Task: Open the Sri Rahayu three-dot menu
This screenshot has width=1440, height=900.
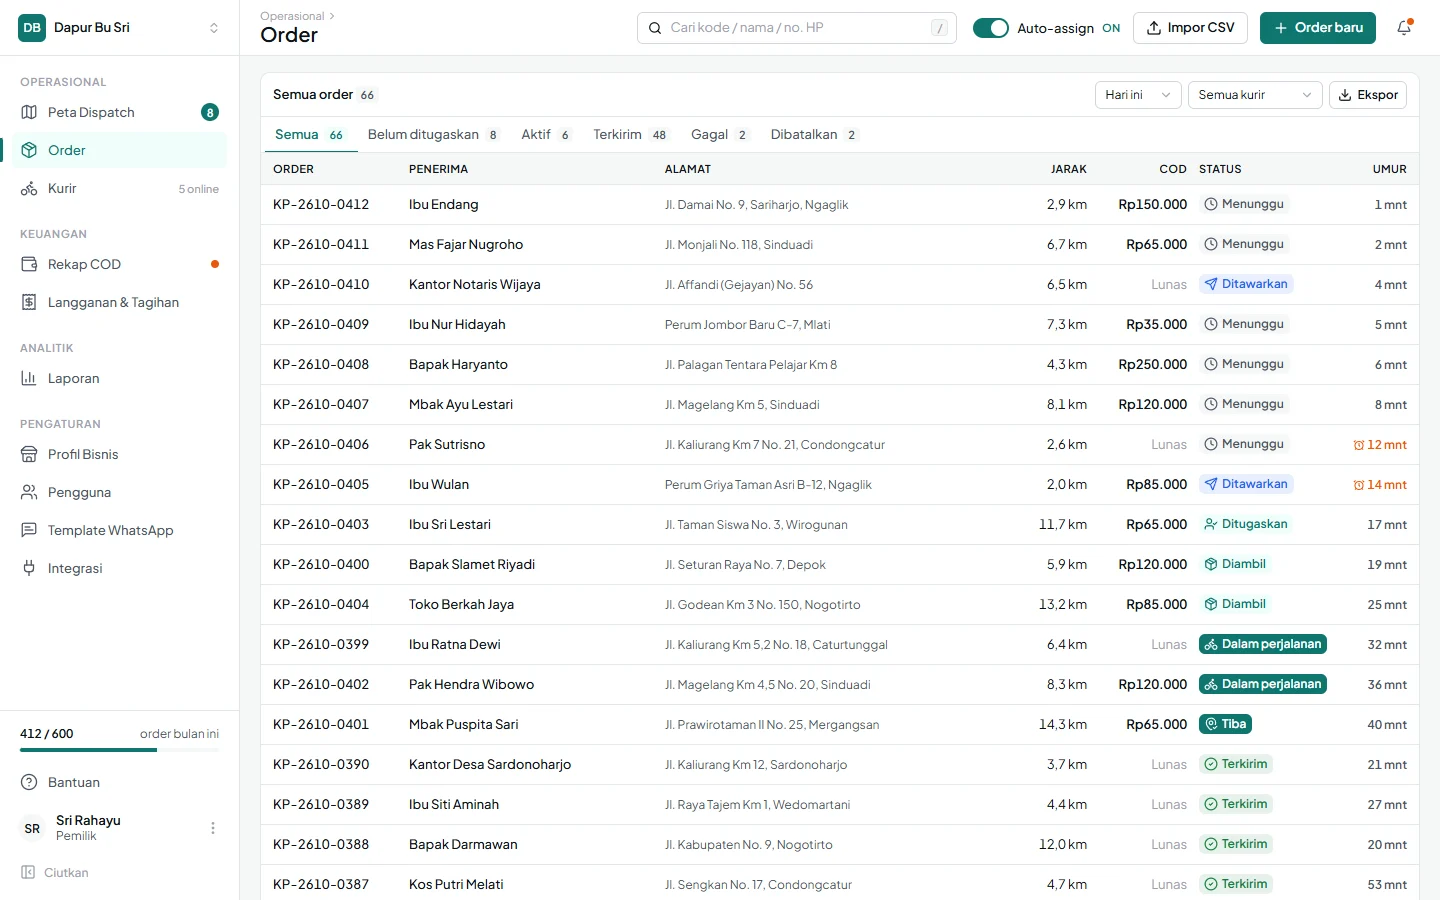Action: (x=213, y=828)
